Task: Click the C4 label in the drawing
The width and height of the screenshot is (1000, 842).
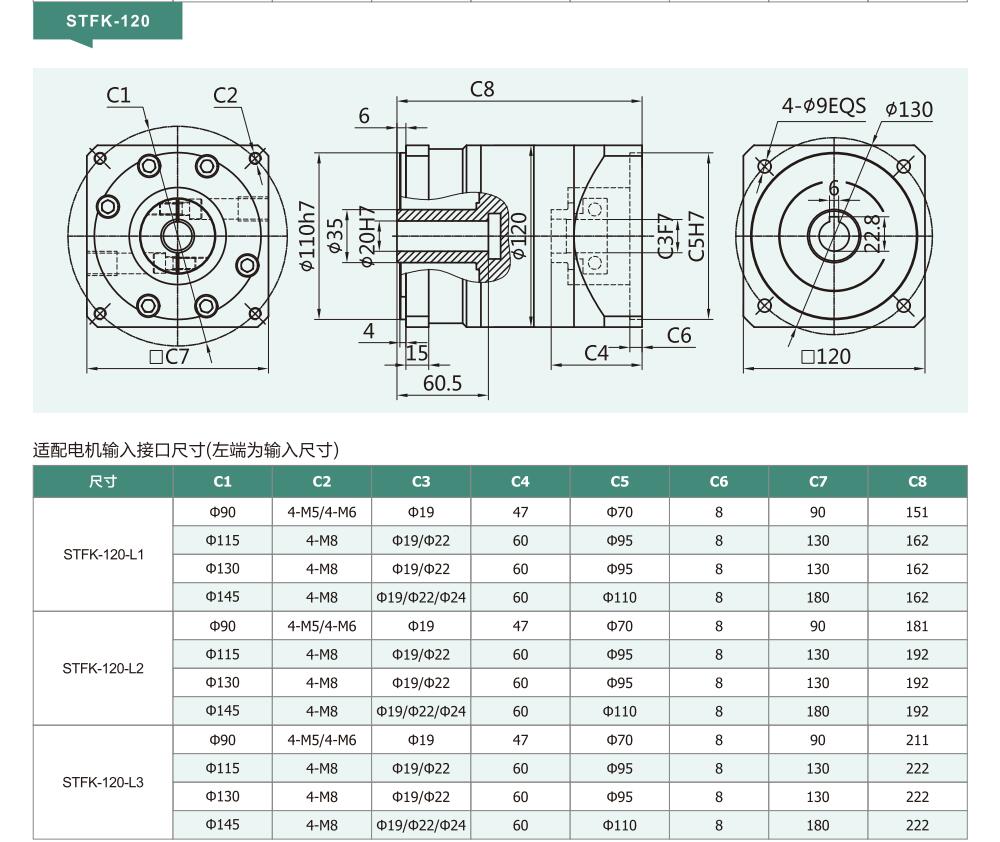Action: point(596,353)
